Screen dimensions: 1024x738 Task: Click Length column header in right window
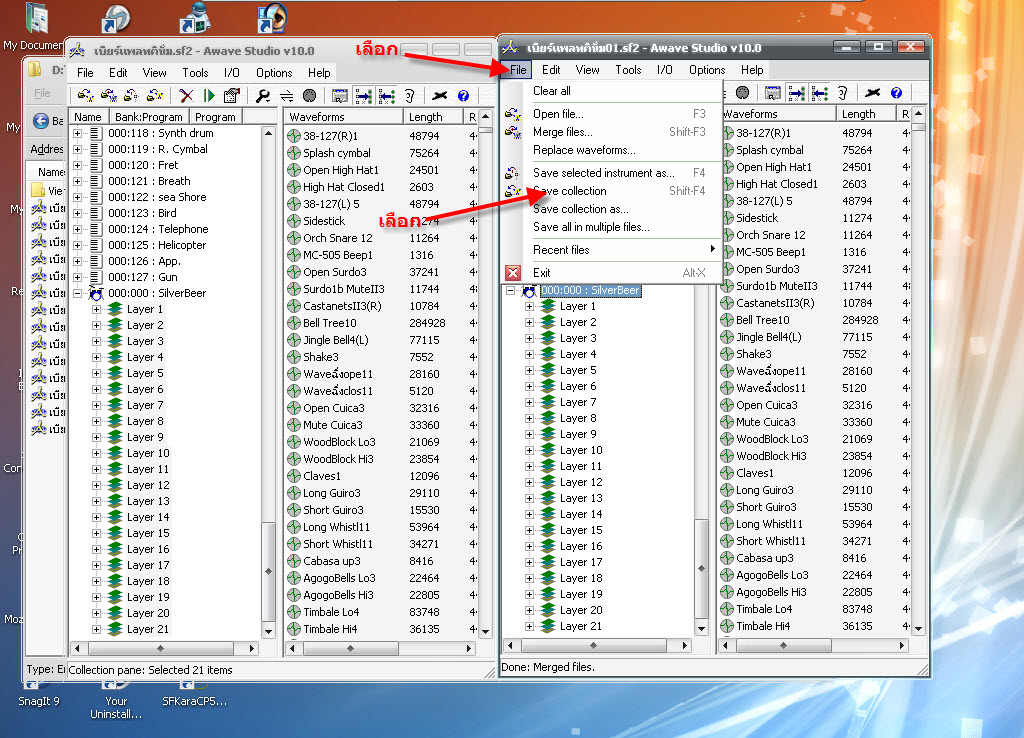point(865,114)
